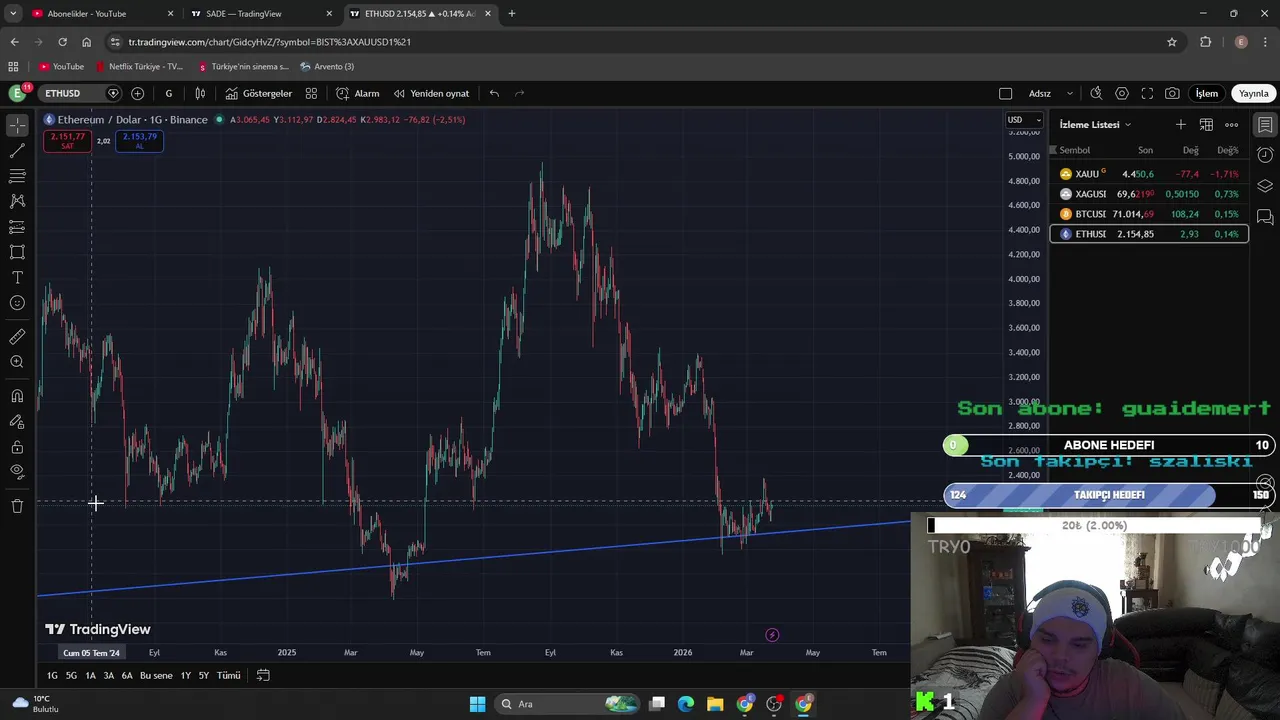Undo the last chart action
The width and height of the screenshot is (1280, 720).
pos(494,93)
